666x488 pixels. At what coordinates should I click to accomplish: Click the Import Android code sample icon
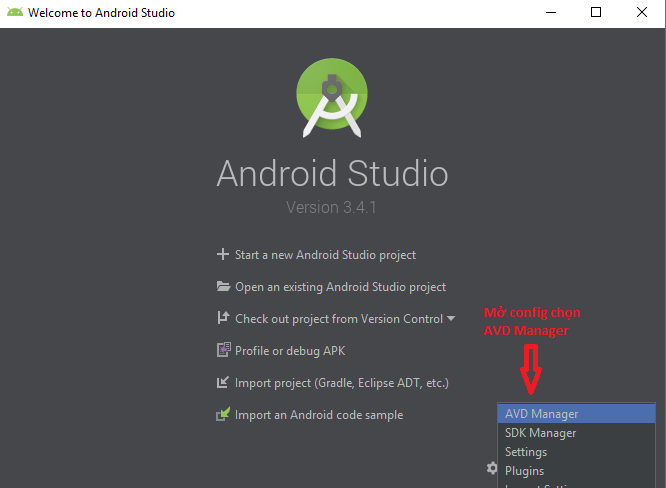pyautogui.click(x=223, y=414)
